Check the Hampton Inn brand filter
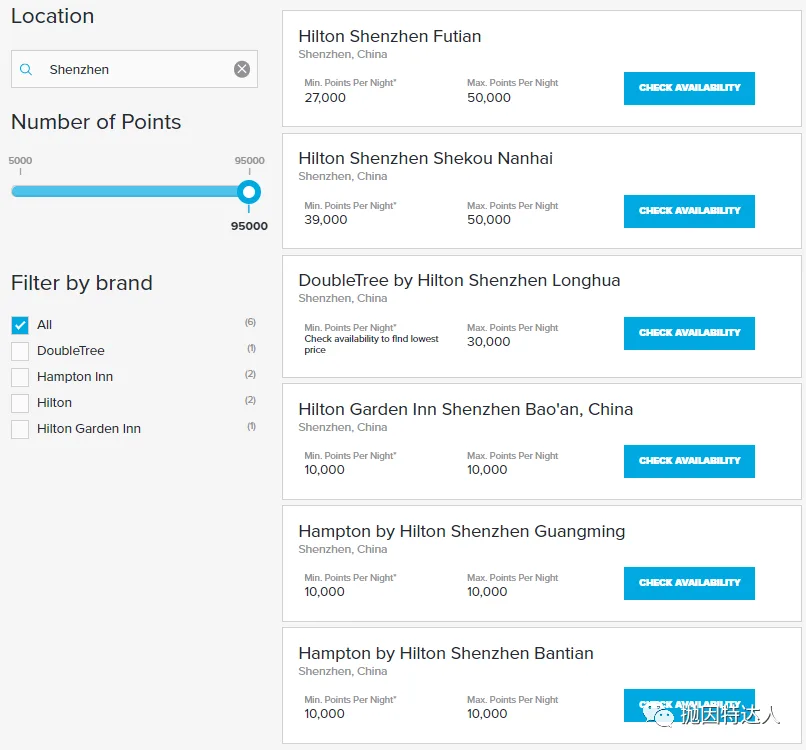 pos(20,377)
